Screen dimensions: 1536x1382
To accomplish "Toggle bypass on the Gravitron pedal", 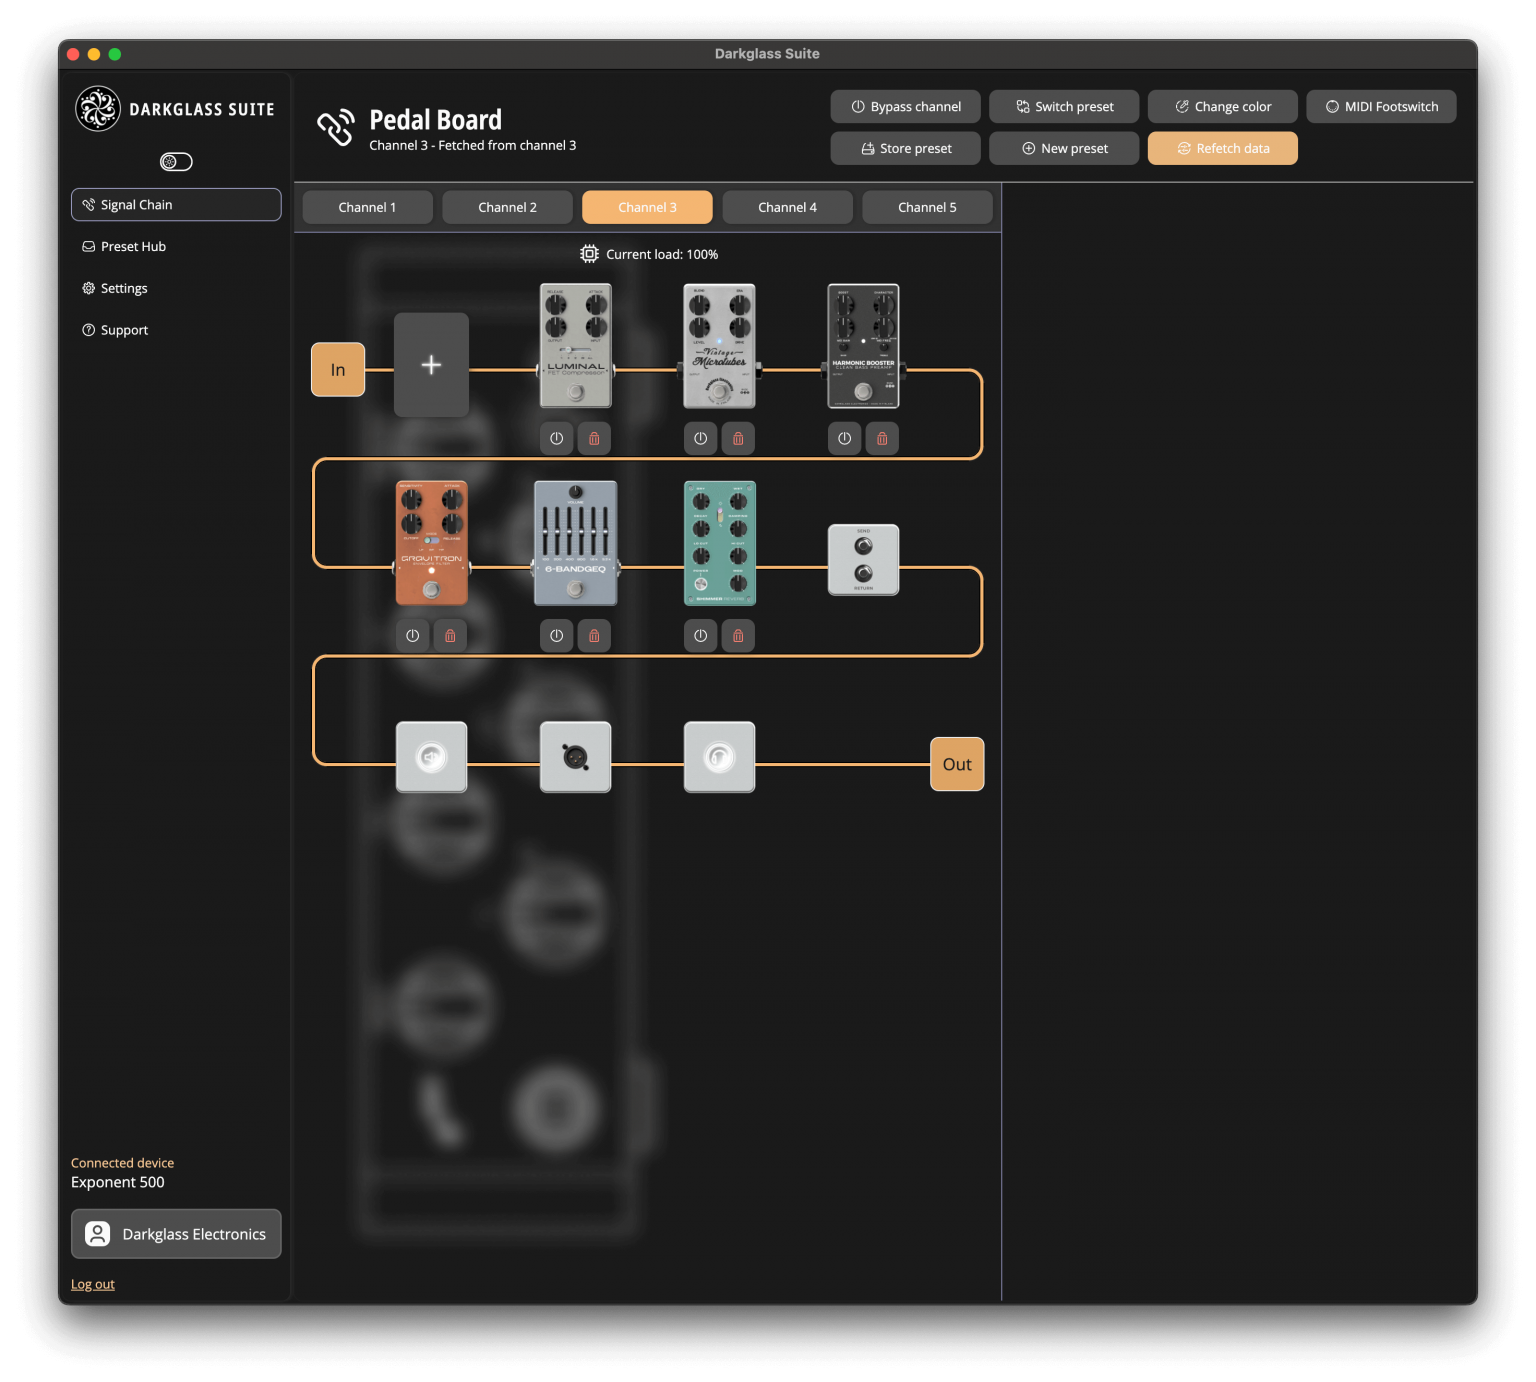I will tap(412, 635).
